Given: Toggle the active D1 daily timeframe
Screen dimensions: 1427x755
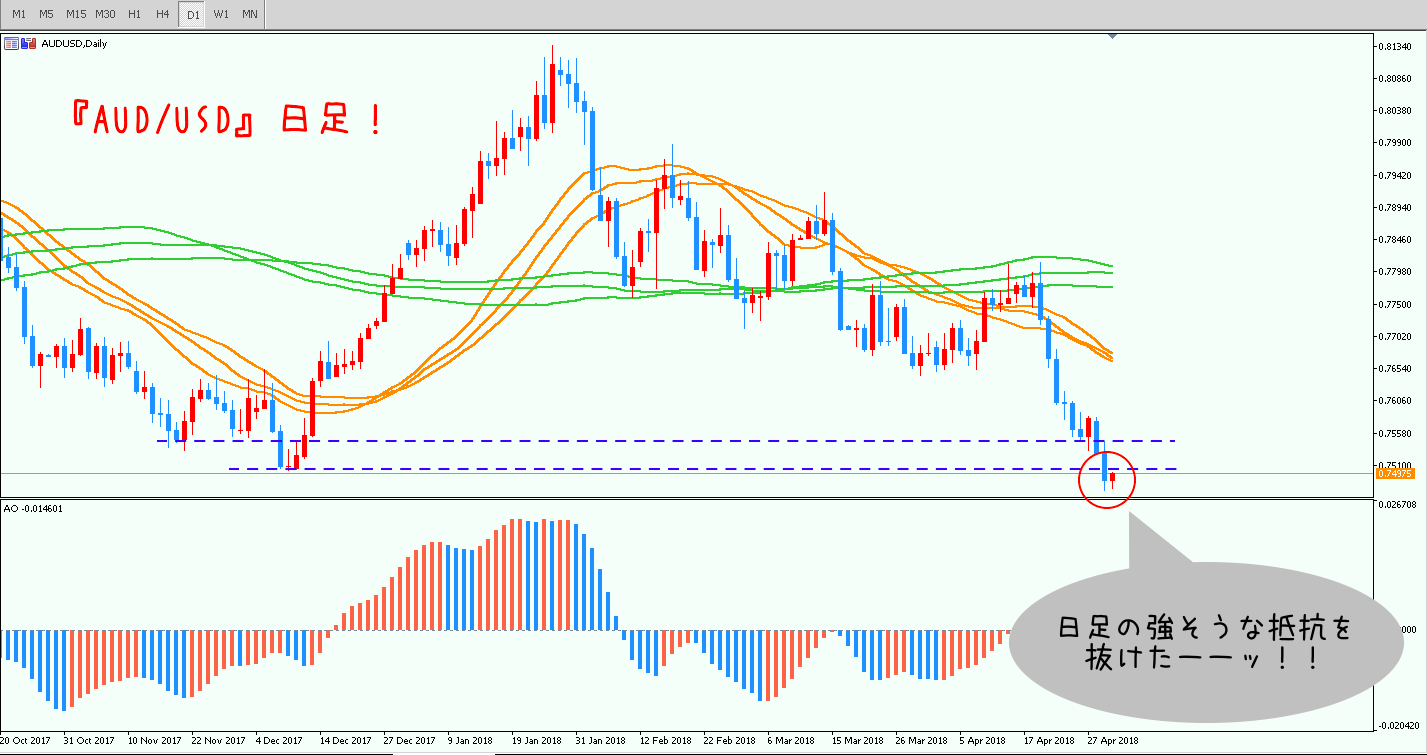Looking at the screenshot, I should (x=192, y=14).
